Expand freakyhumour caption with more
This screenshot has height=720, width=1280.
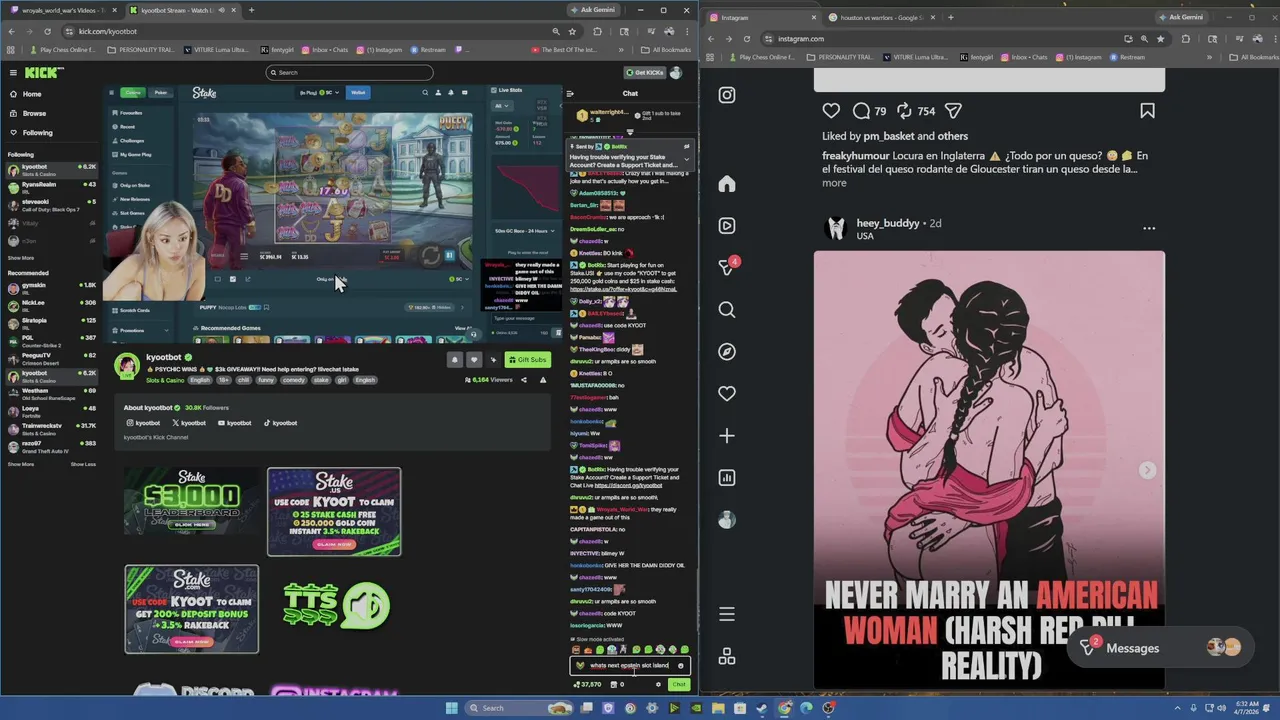[834, 183]
